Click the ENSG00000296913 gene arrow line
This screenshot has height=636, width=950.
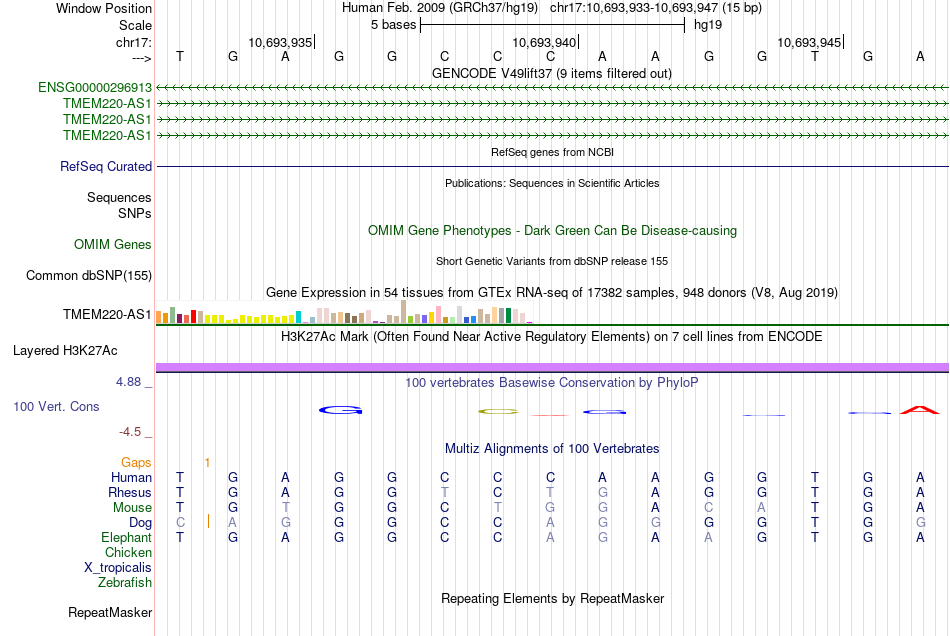552,88
